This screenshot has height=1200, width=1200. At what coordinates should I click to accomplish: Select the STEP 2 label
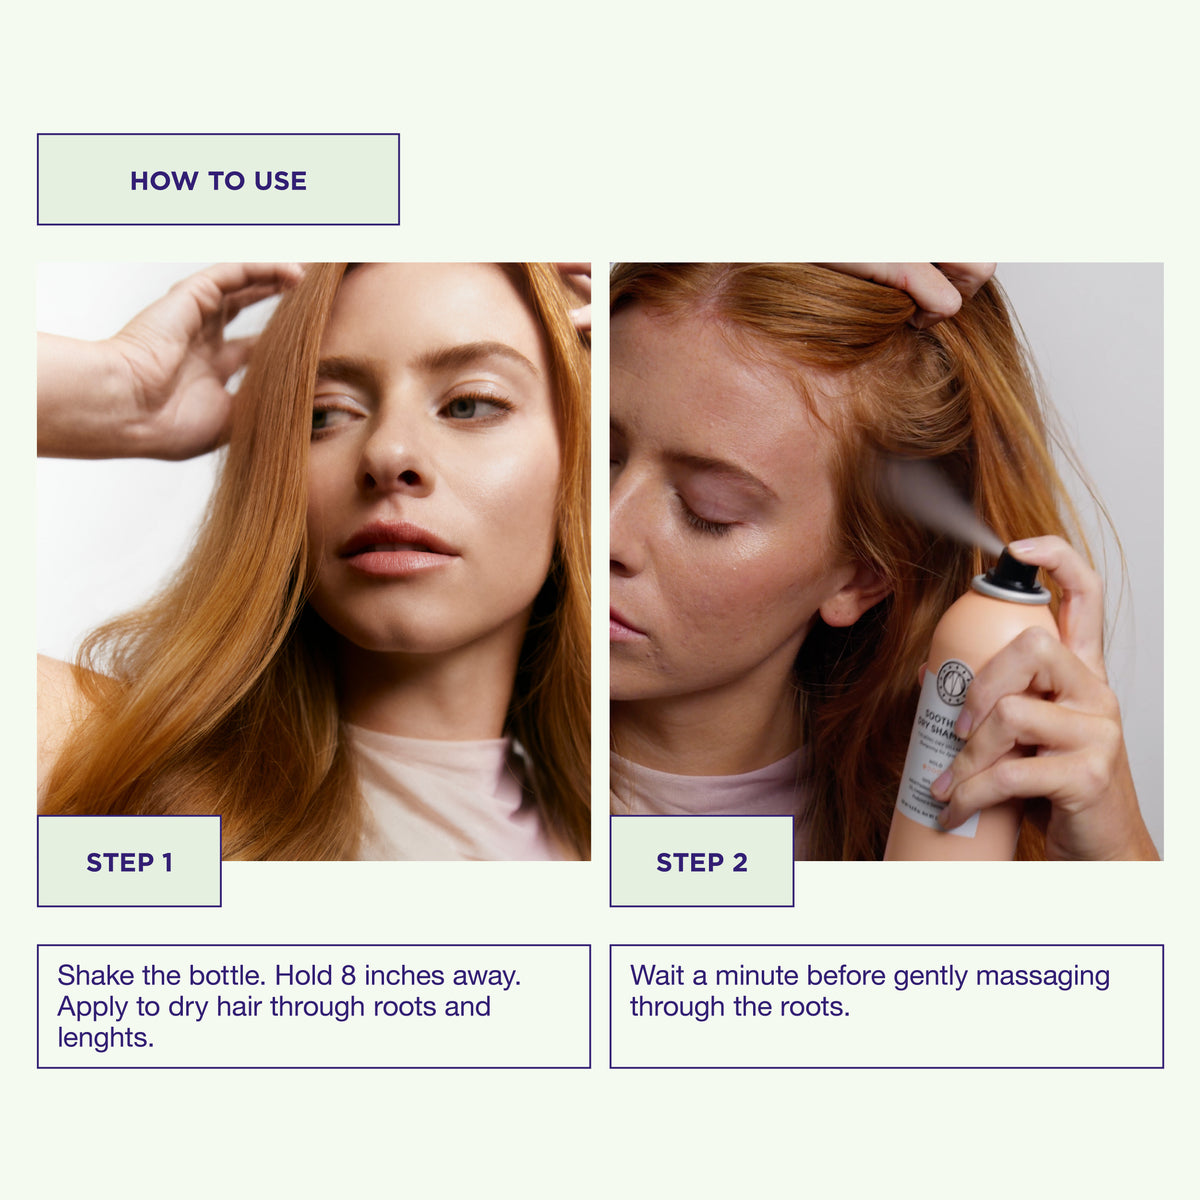[x=702, y=862]
